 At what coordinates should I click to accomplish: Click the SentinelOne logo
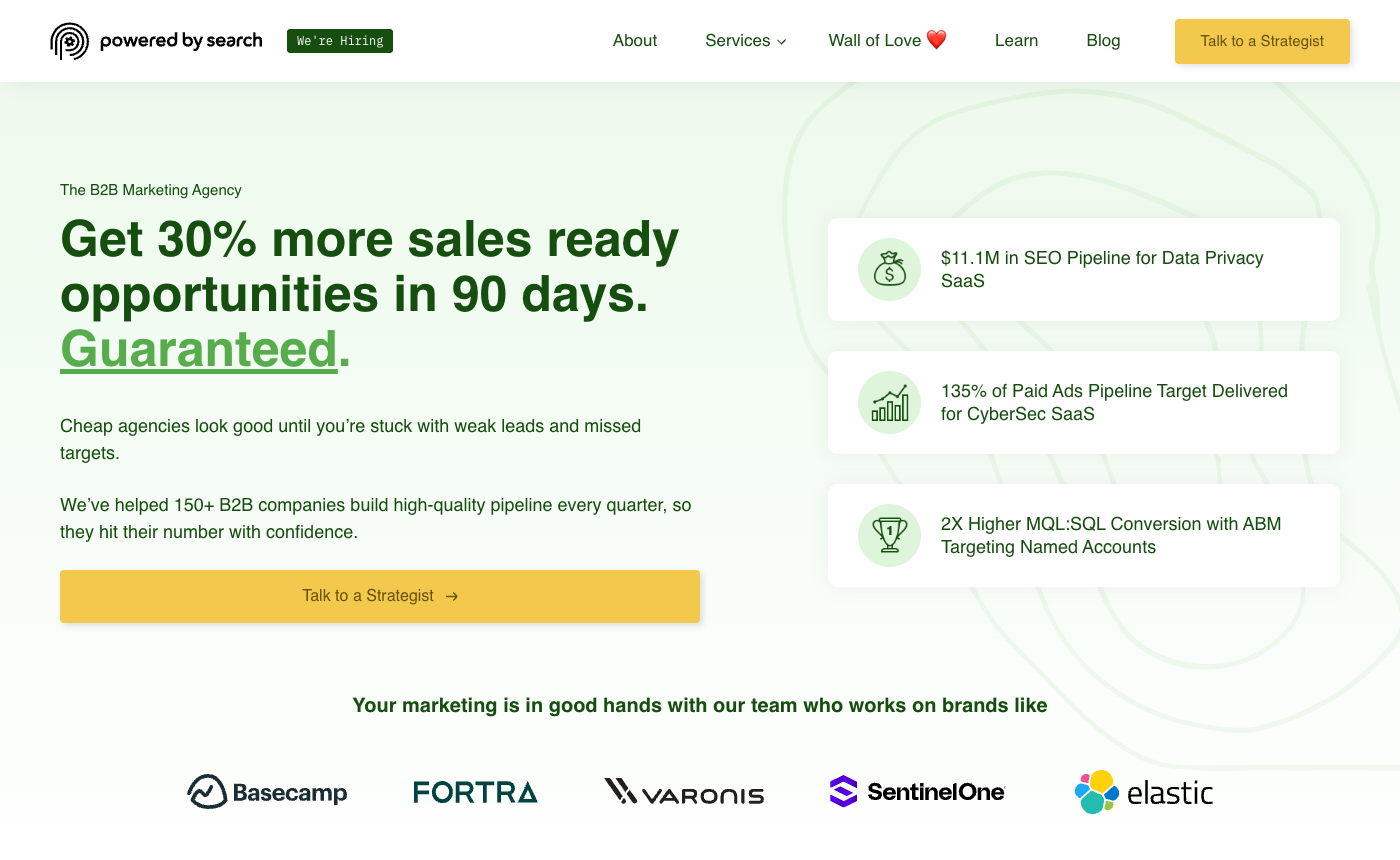point(917,792)
